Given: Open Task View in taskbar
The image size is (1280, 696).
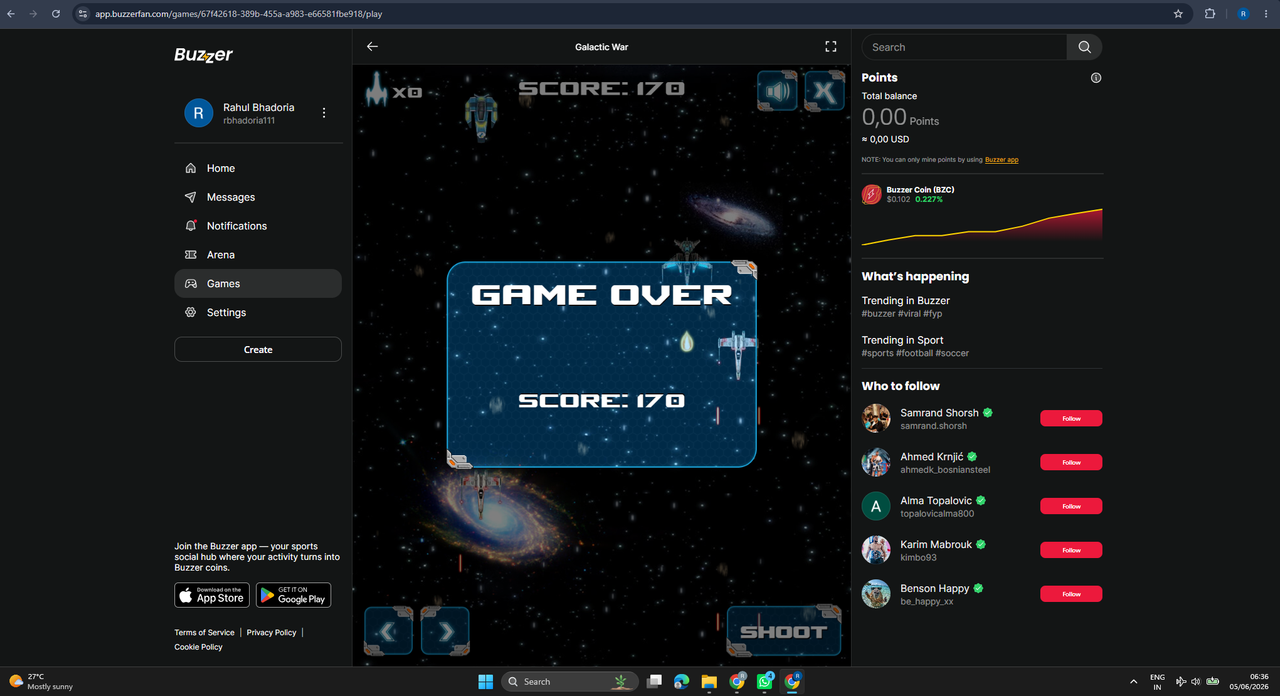Looking at the screenshot, I should click(653, 681).
